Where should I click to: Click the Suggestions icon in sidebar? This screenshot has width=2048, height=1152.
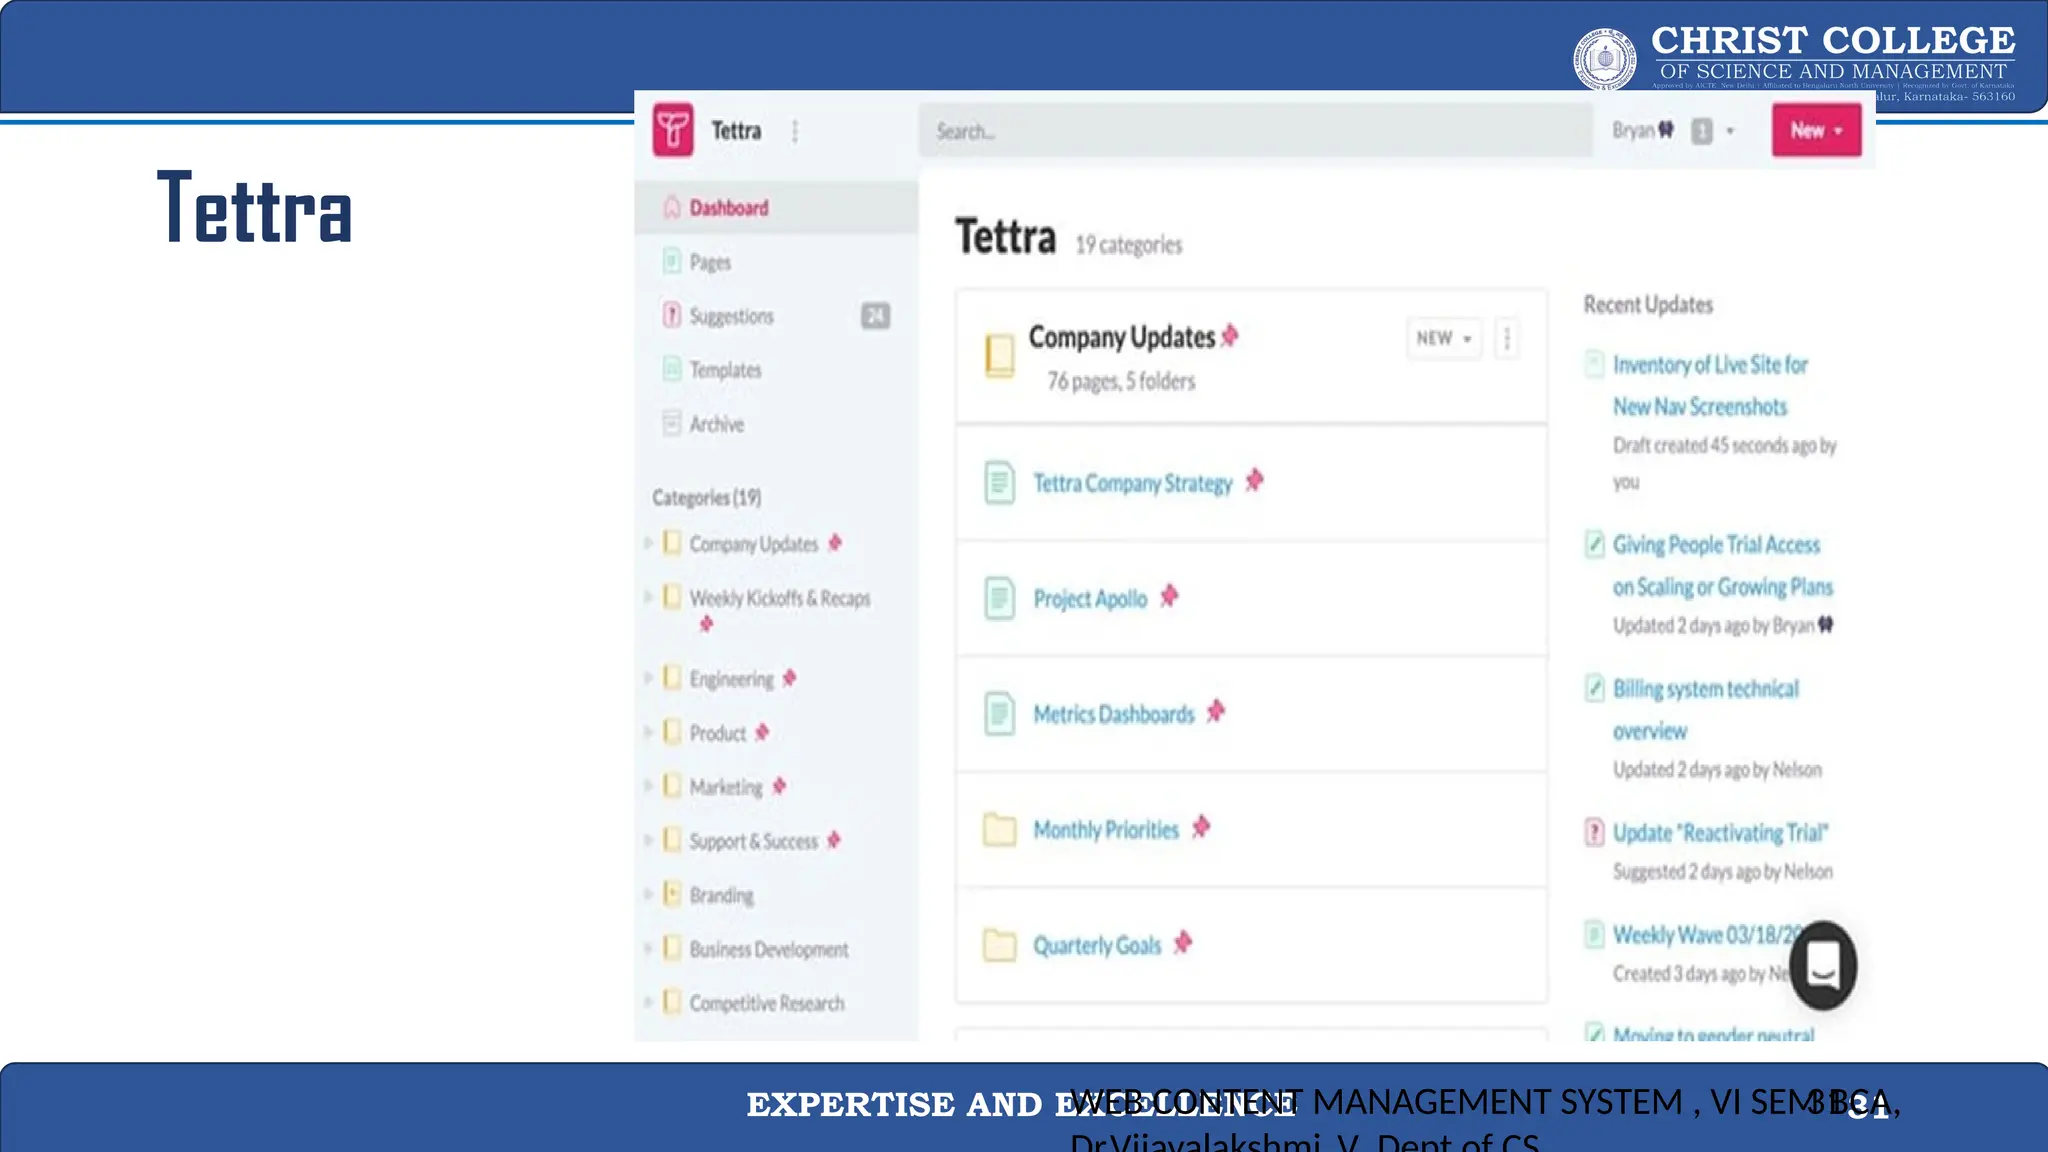672,315
